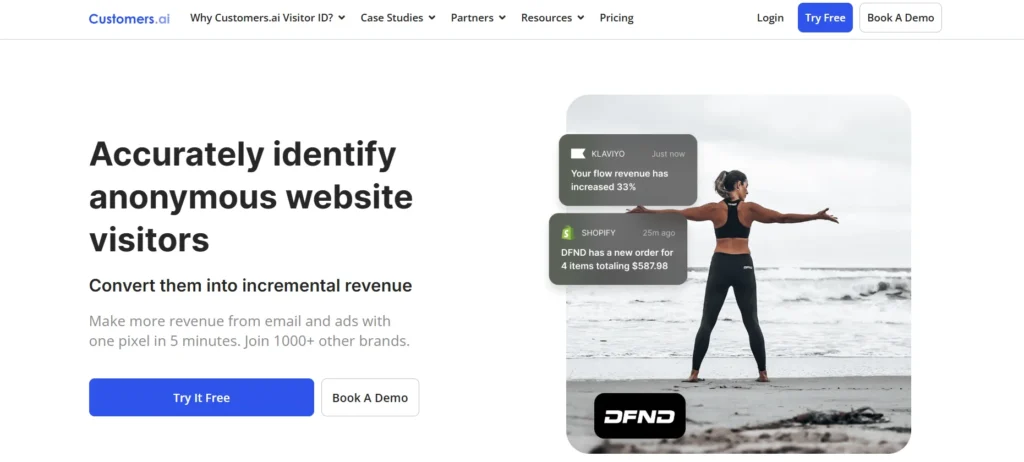
Task: Click the Klaviyo flag icon
Action: tap(578, 154)
